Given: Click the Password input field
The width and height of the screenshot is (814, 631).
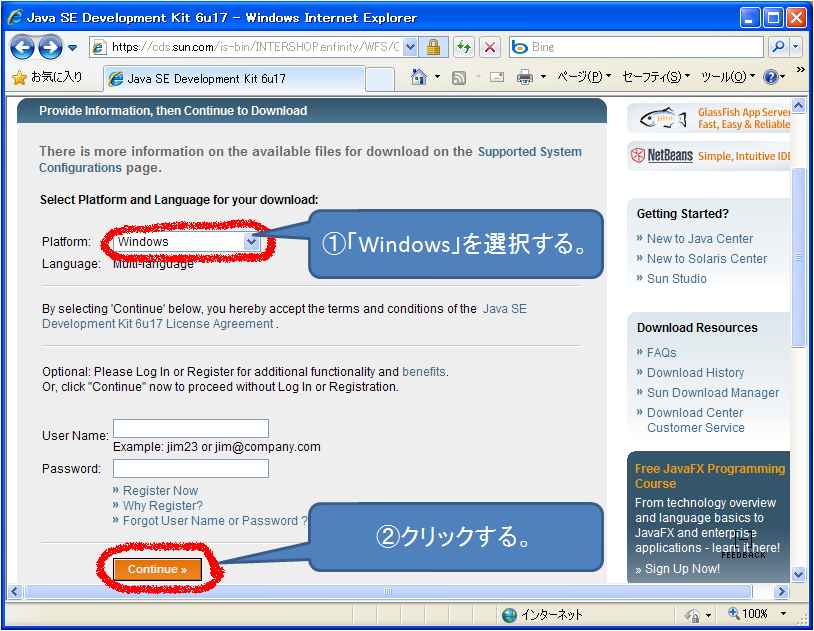Looking at the screenshot, I should (191, 468).
